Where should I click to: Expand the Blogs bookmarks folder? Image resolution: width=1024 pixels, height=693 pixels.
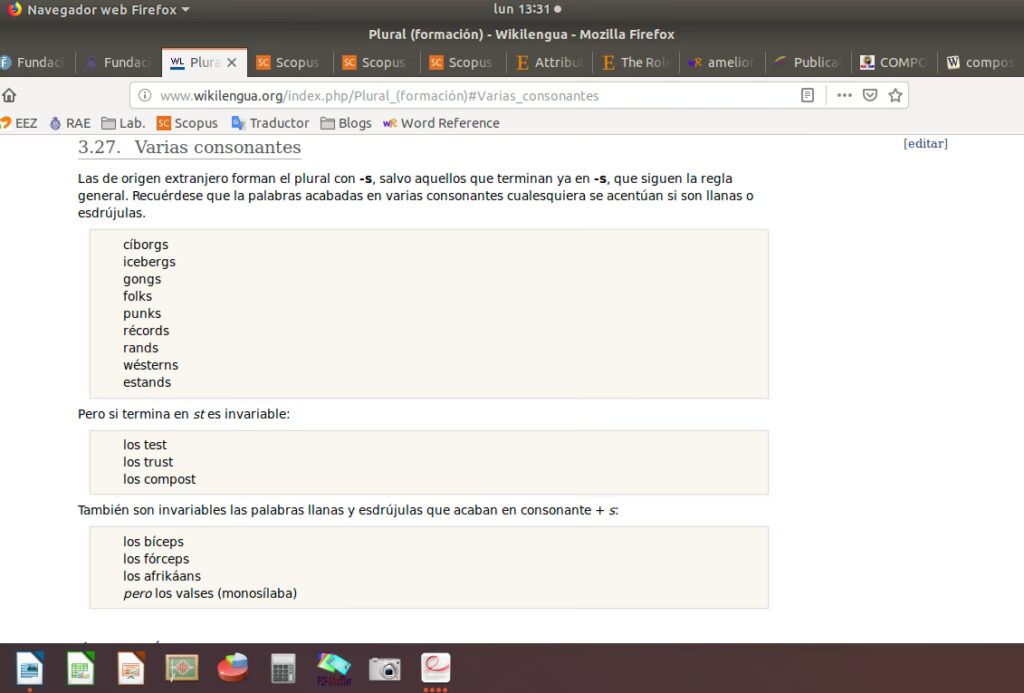coord(346,123)
